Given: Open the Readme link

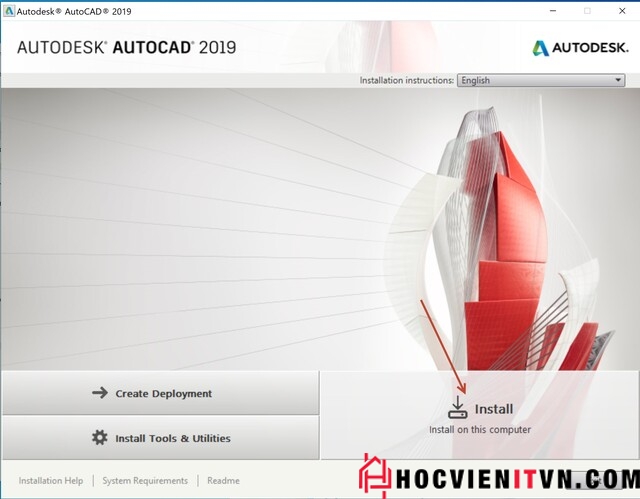Looking at the screenshot, I should coord(223,481).
